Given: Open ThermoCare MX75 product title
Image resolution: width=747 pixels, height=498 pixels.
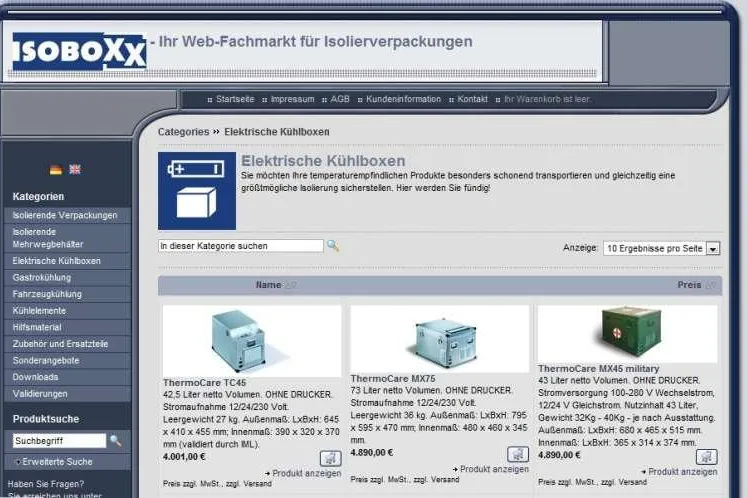Looking at the screenshot, I should pyautogui.click(x=393, y=378).
